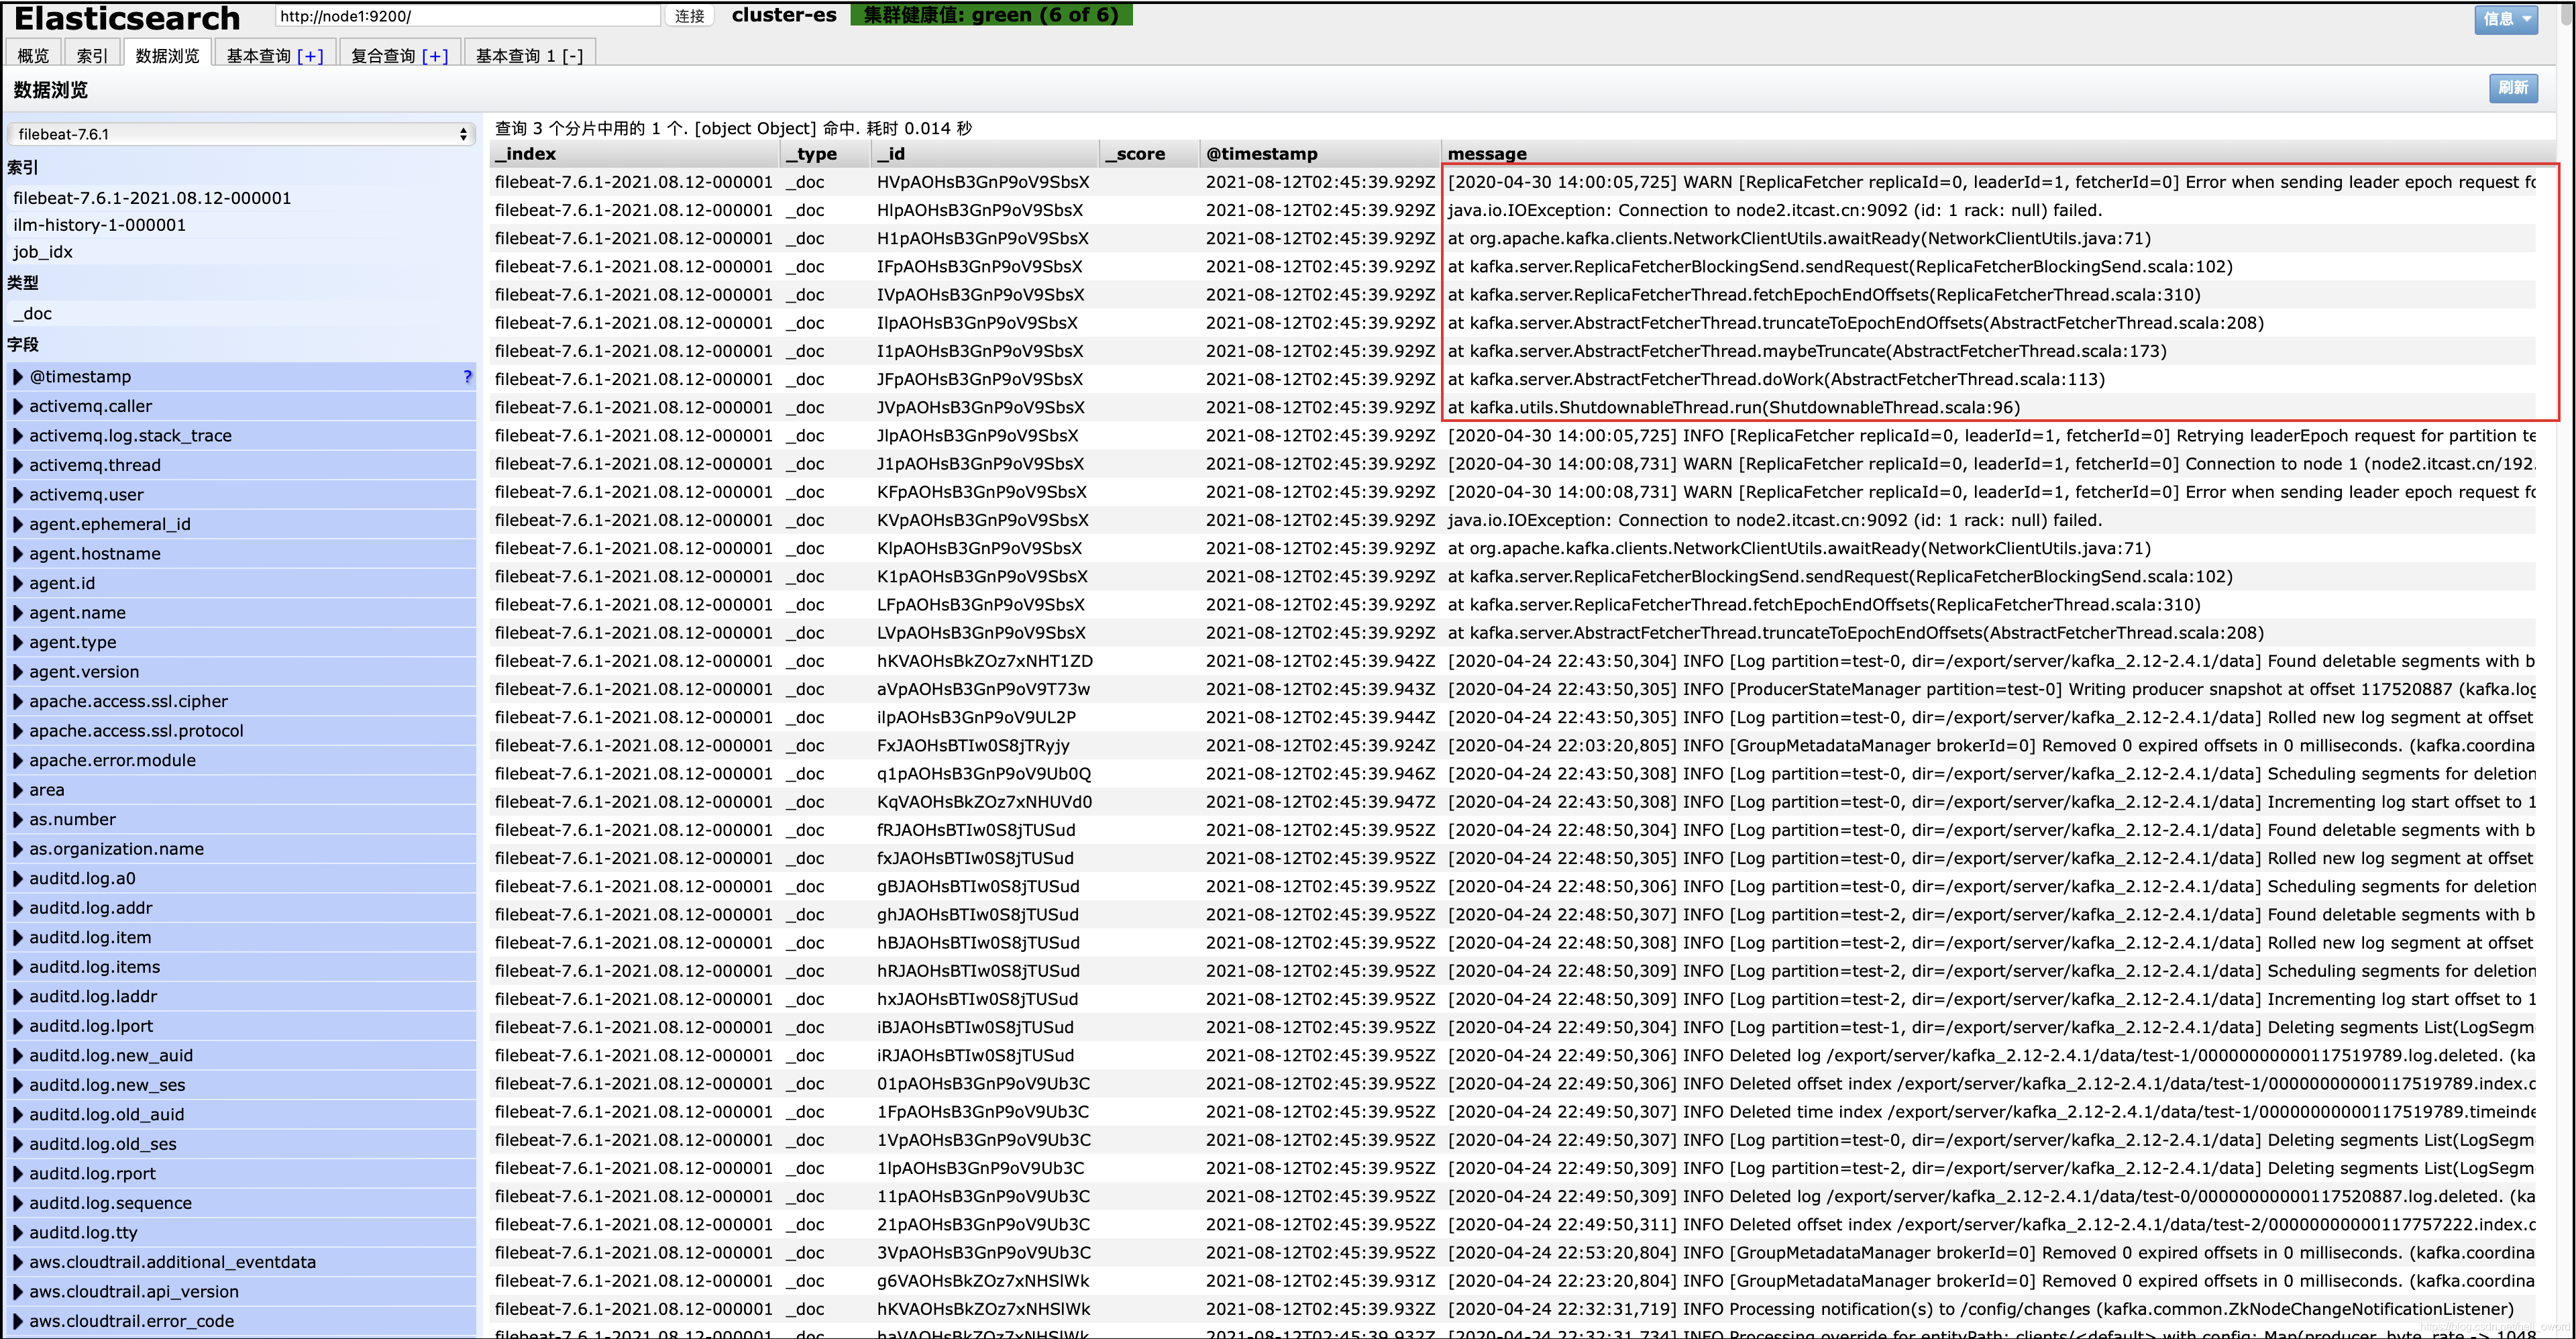2576x1339 pixels.
Task: Click the 连接 connect button
Action: (689, 16)
